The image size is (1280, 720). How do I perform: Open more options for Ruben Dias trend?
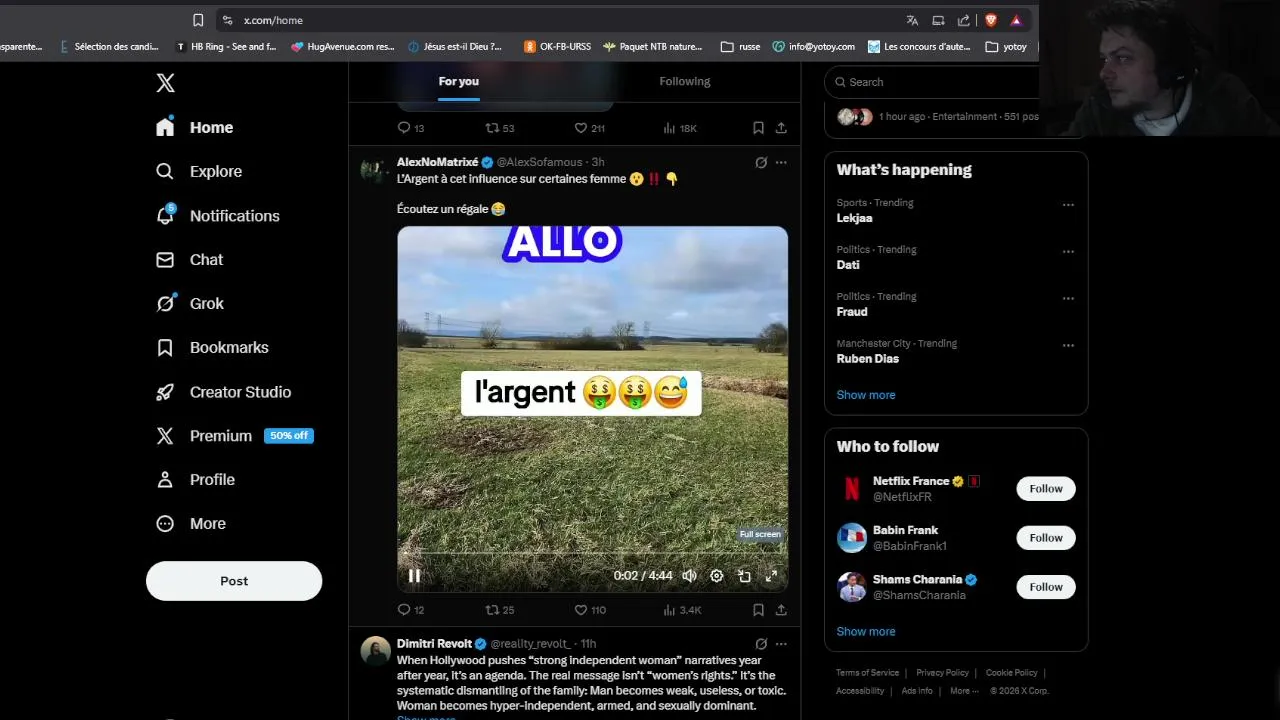1068,345
